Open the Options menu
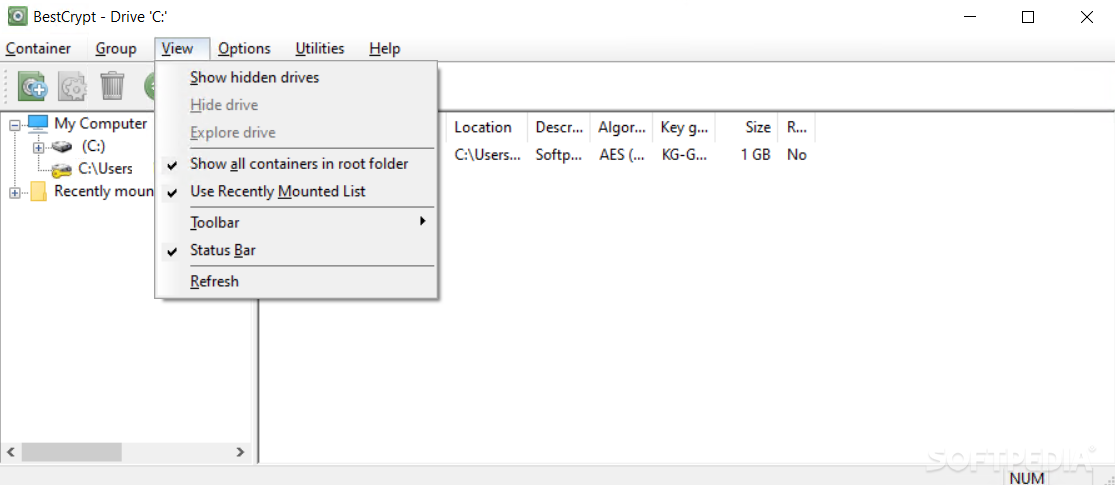Viewport: 1115px width, 485px height. [244, 48]
